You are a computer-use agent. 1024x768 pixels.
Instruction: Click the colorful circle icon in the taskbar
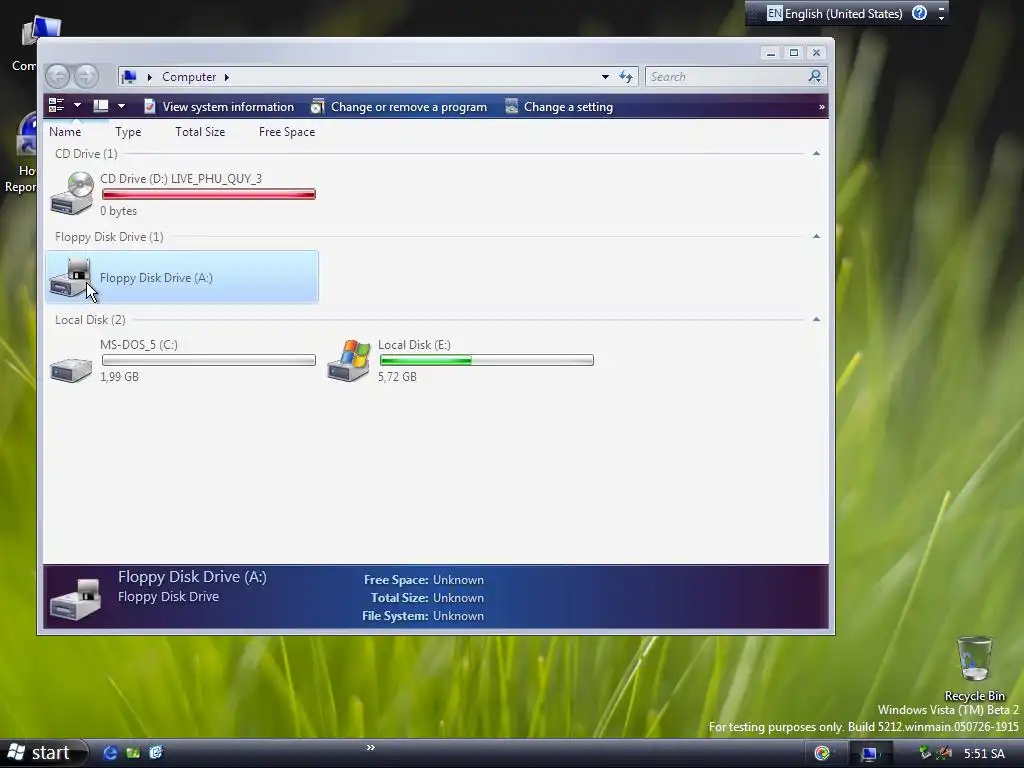pyautogui.click(x=822, y=754)
